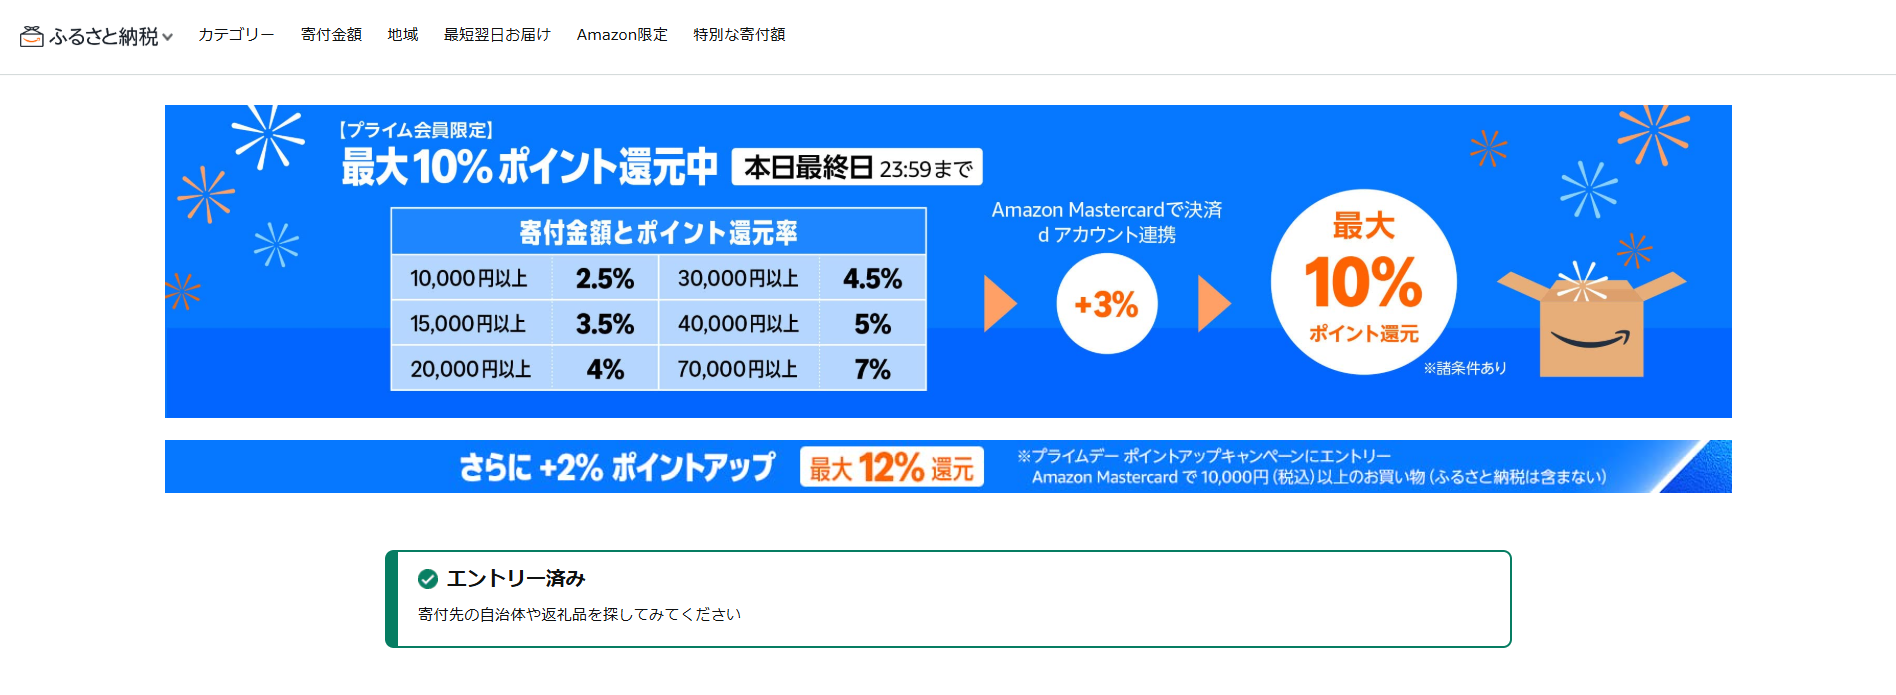Screen dimensions: 1896x695
Task: Expand the ふるさと納税 dropdown chevron
Action: (168, 38)
